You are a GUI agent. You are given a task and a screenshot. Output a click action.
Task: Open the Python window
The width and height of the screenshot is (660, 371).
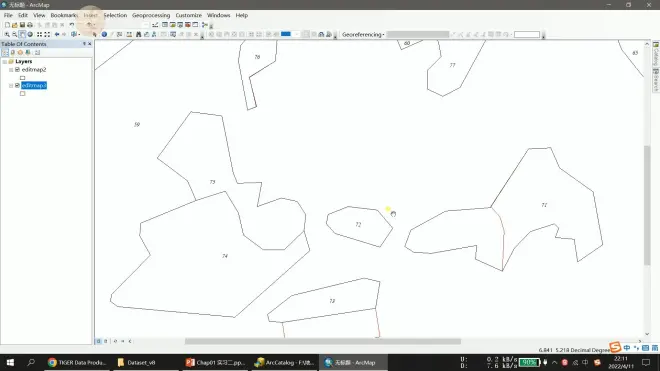pos(195,25)
